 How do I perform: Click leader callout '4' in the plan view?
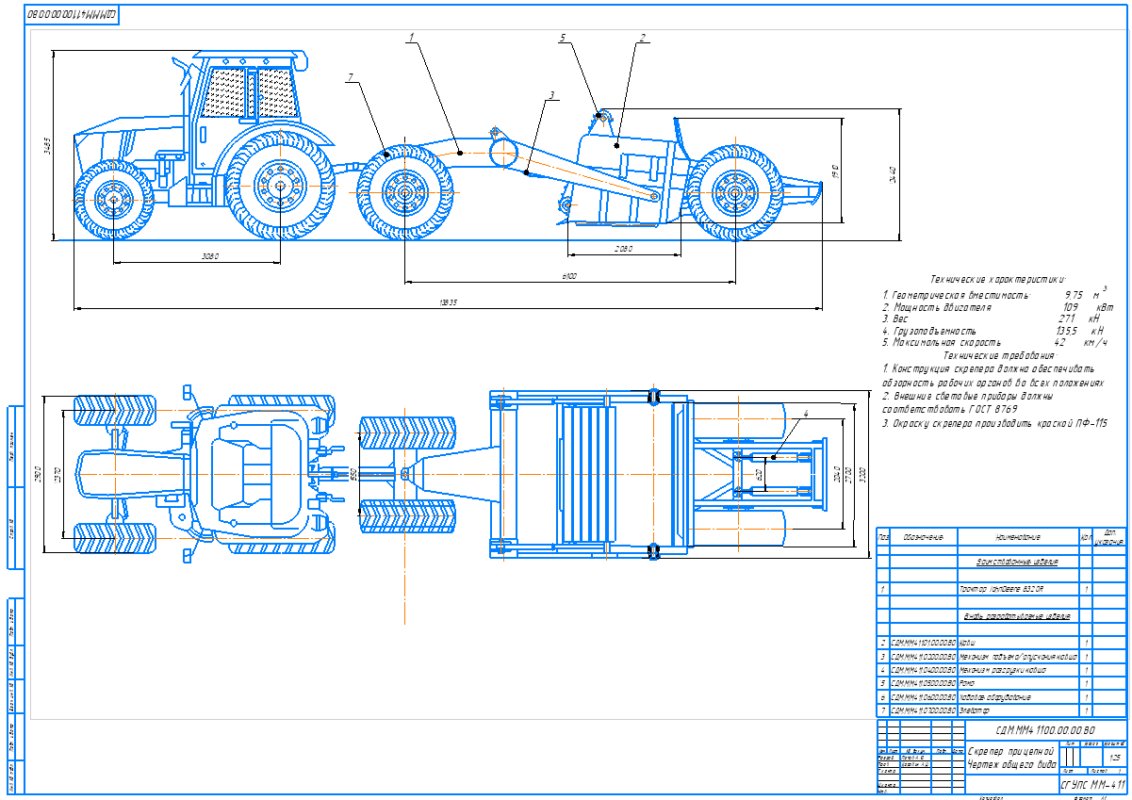pos(806,414)
